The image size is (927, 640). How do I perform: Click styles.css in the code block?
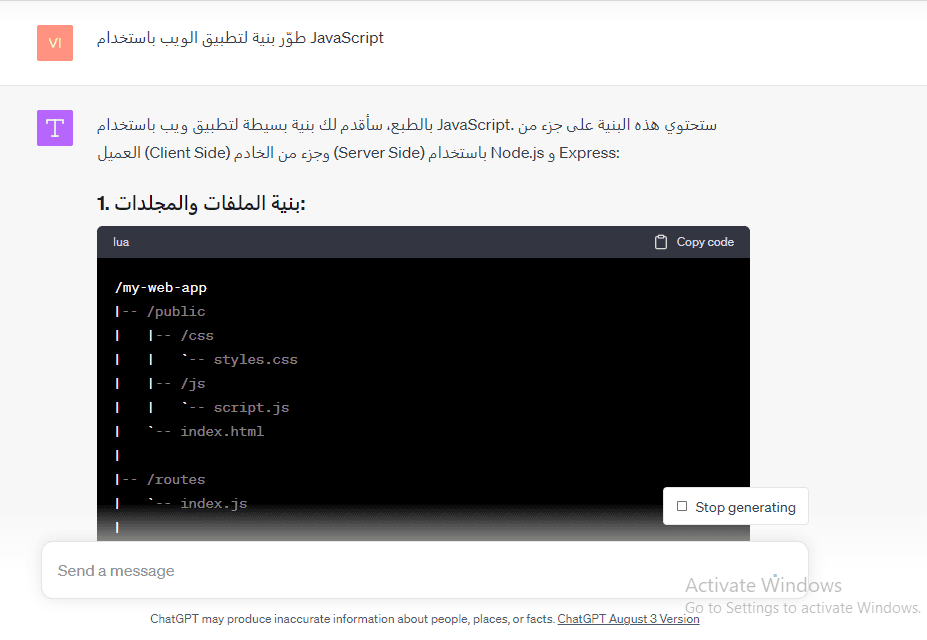(x=255, y=359)
